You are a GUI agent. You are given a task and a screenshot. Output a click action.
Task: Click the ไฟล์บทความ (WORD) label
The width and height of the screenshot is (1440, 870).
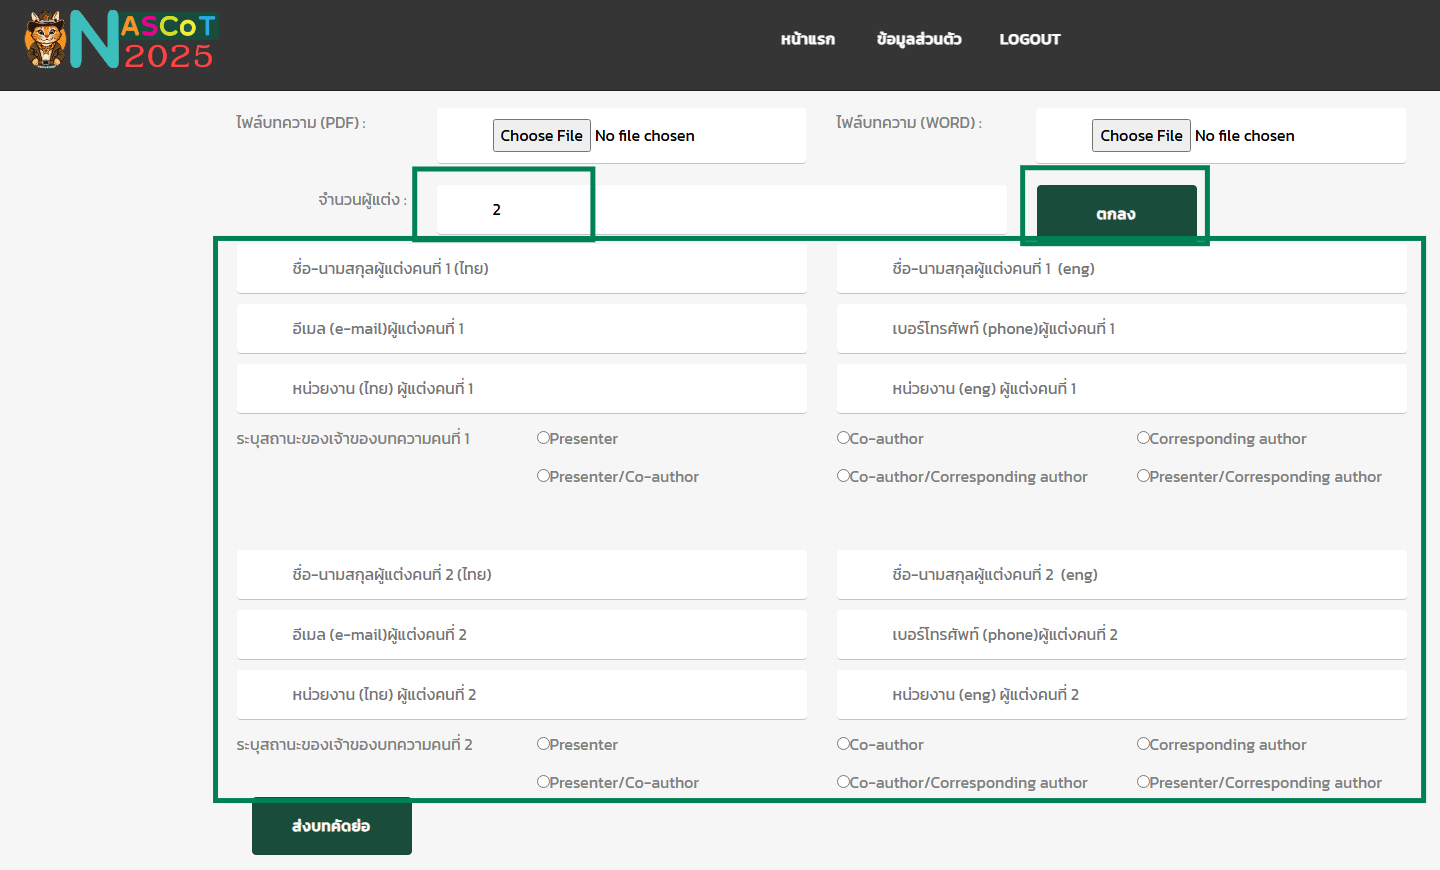909,122
